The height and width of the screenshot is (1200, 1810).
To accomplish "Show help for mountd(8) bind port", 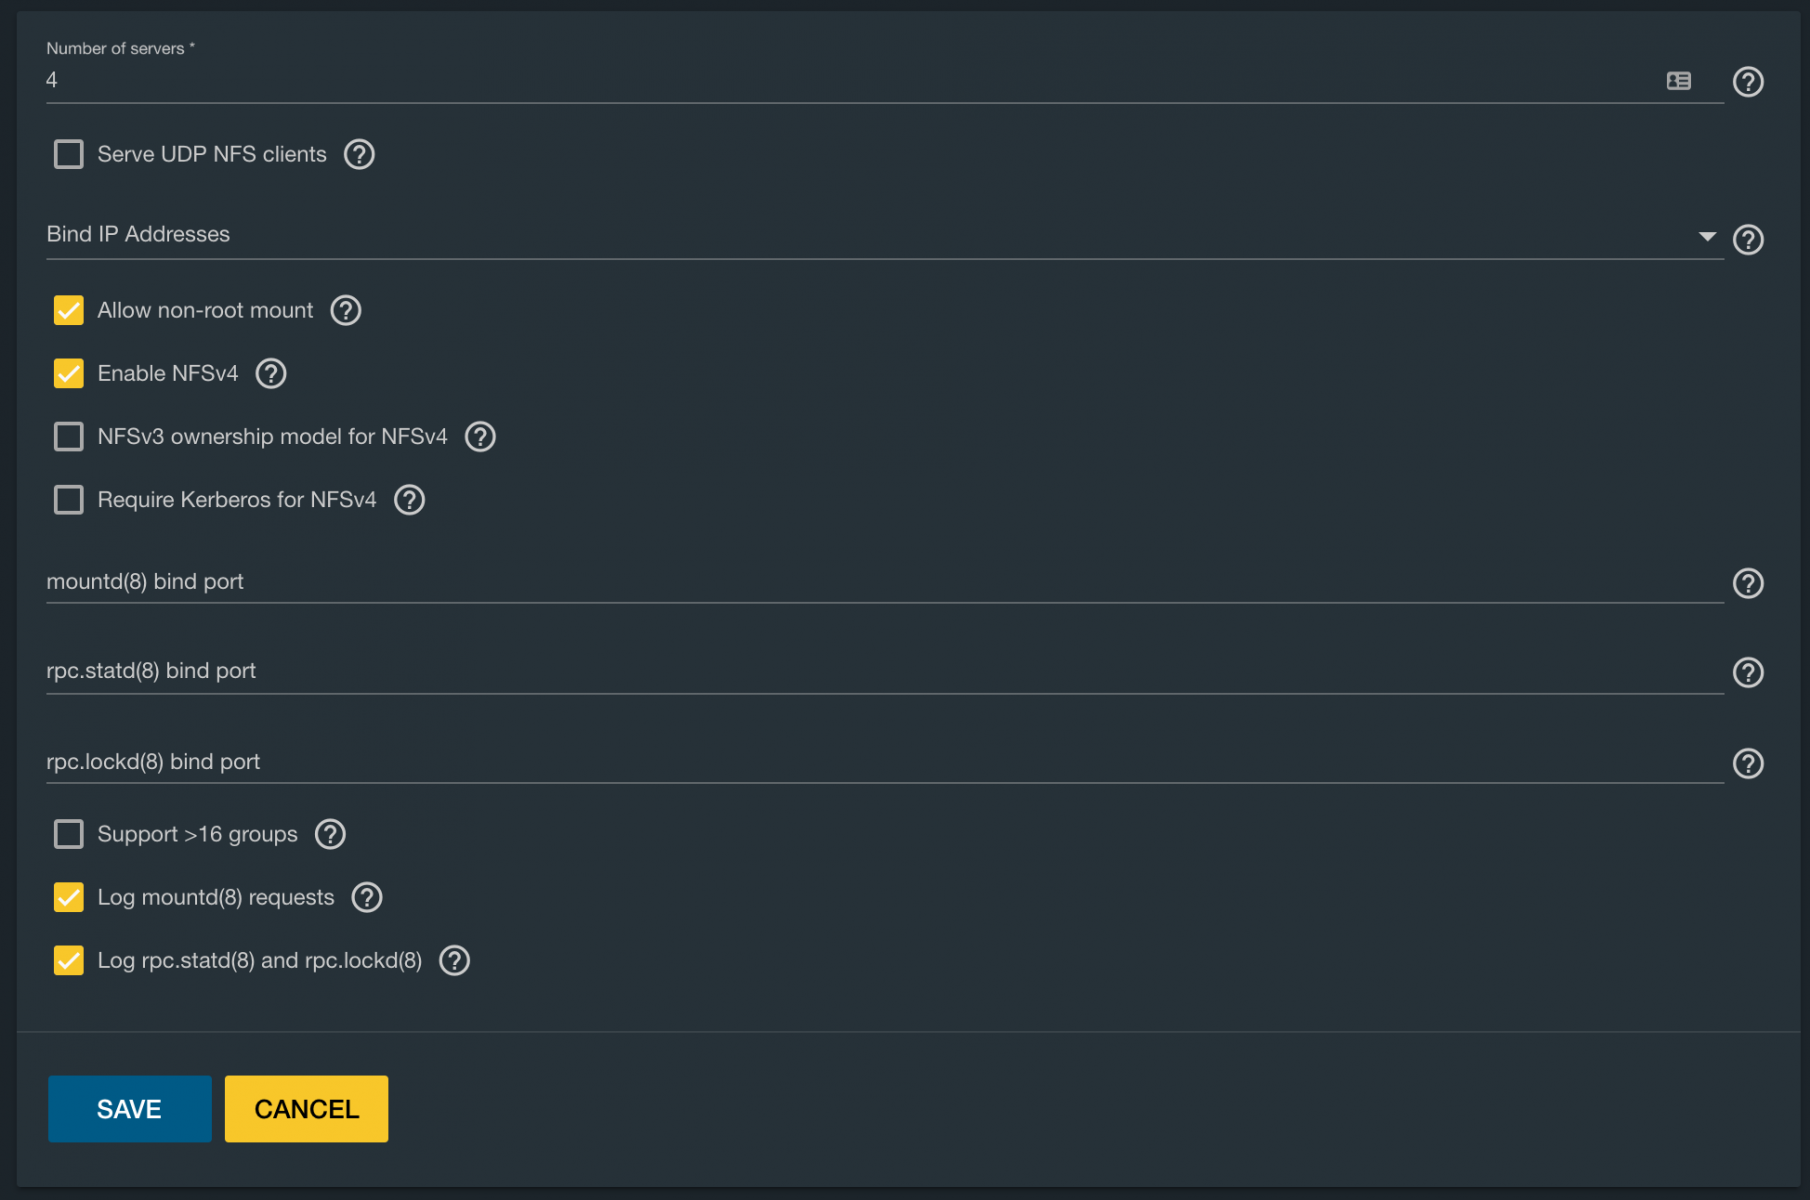I will (x=1747, y=583).
